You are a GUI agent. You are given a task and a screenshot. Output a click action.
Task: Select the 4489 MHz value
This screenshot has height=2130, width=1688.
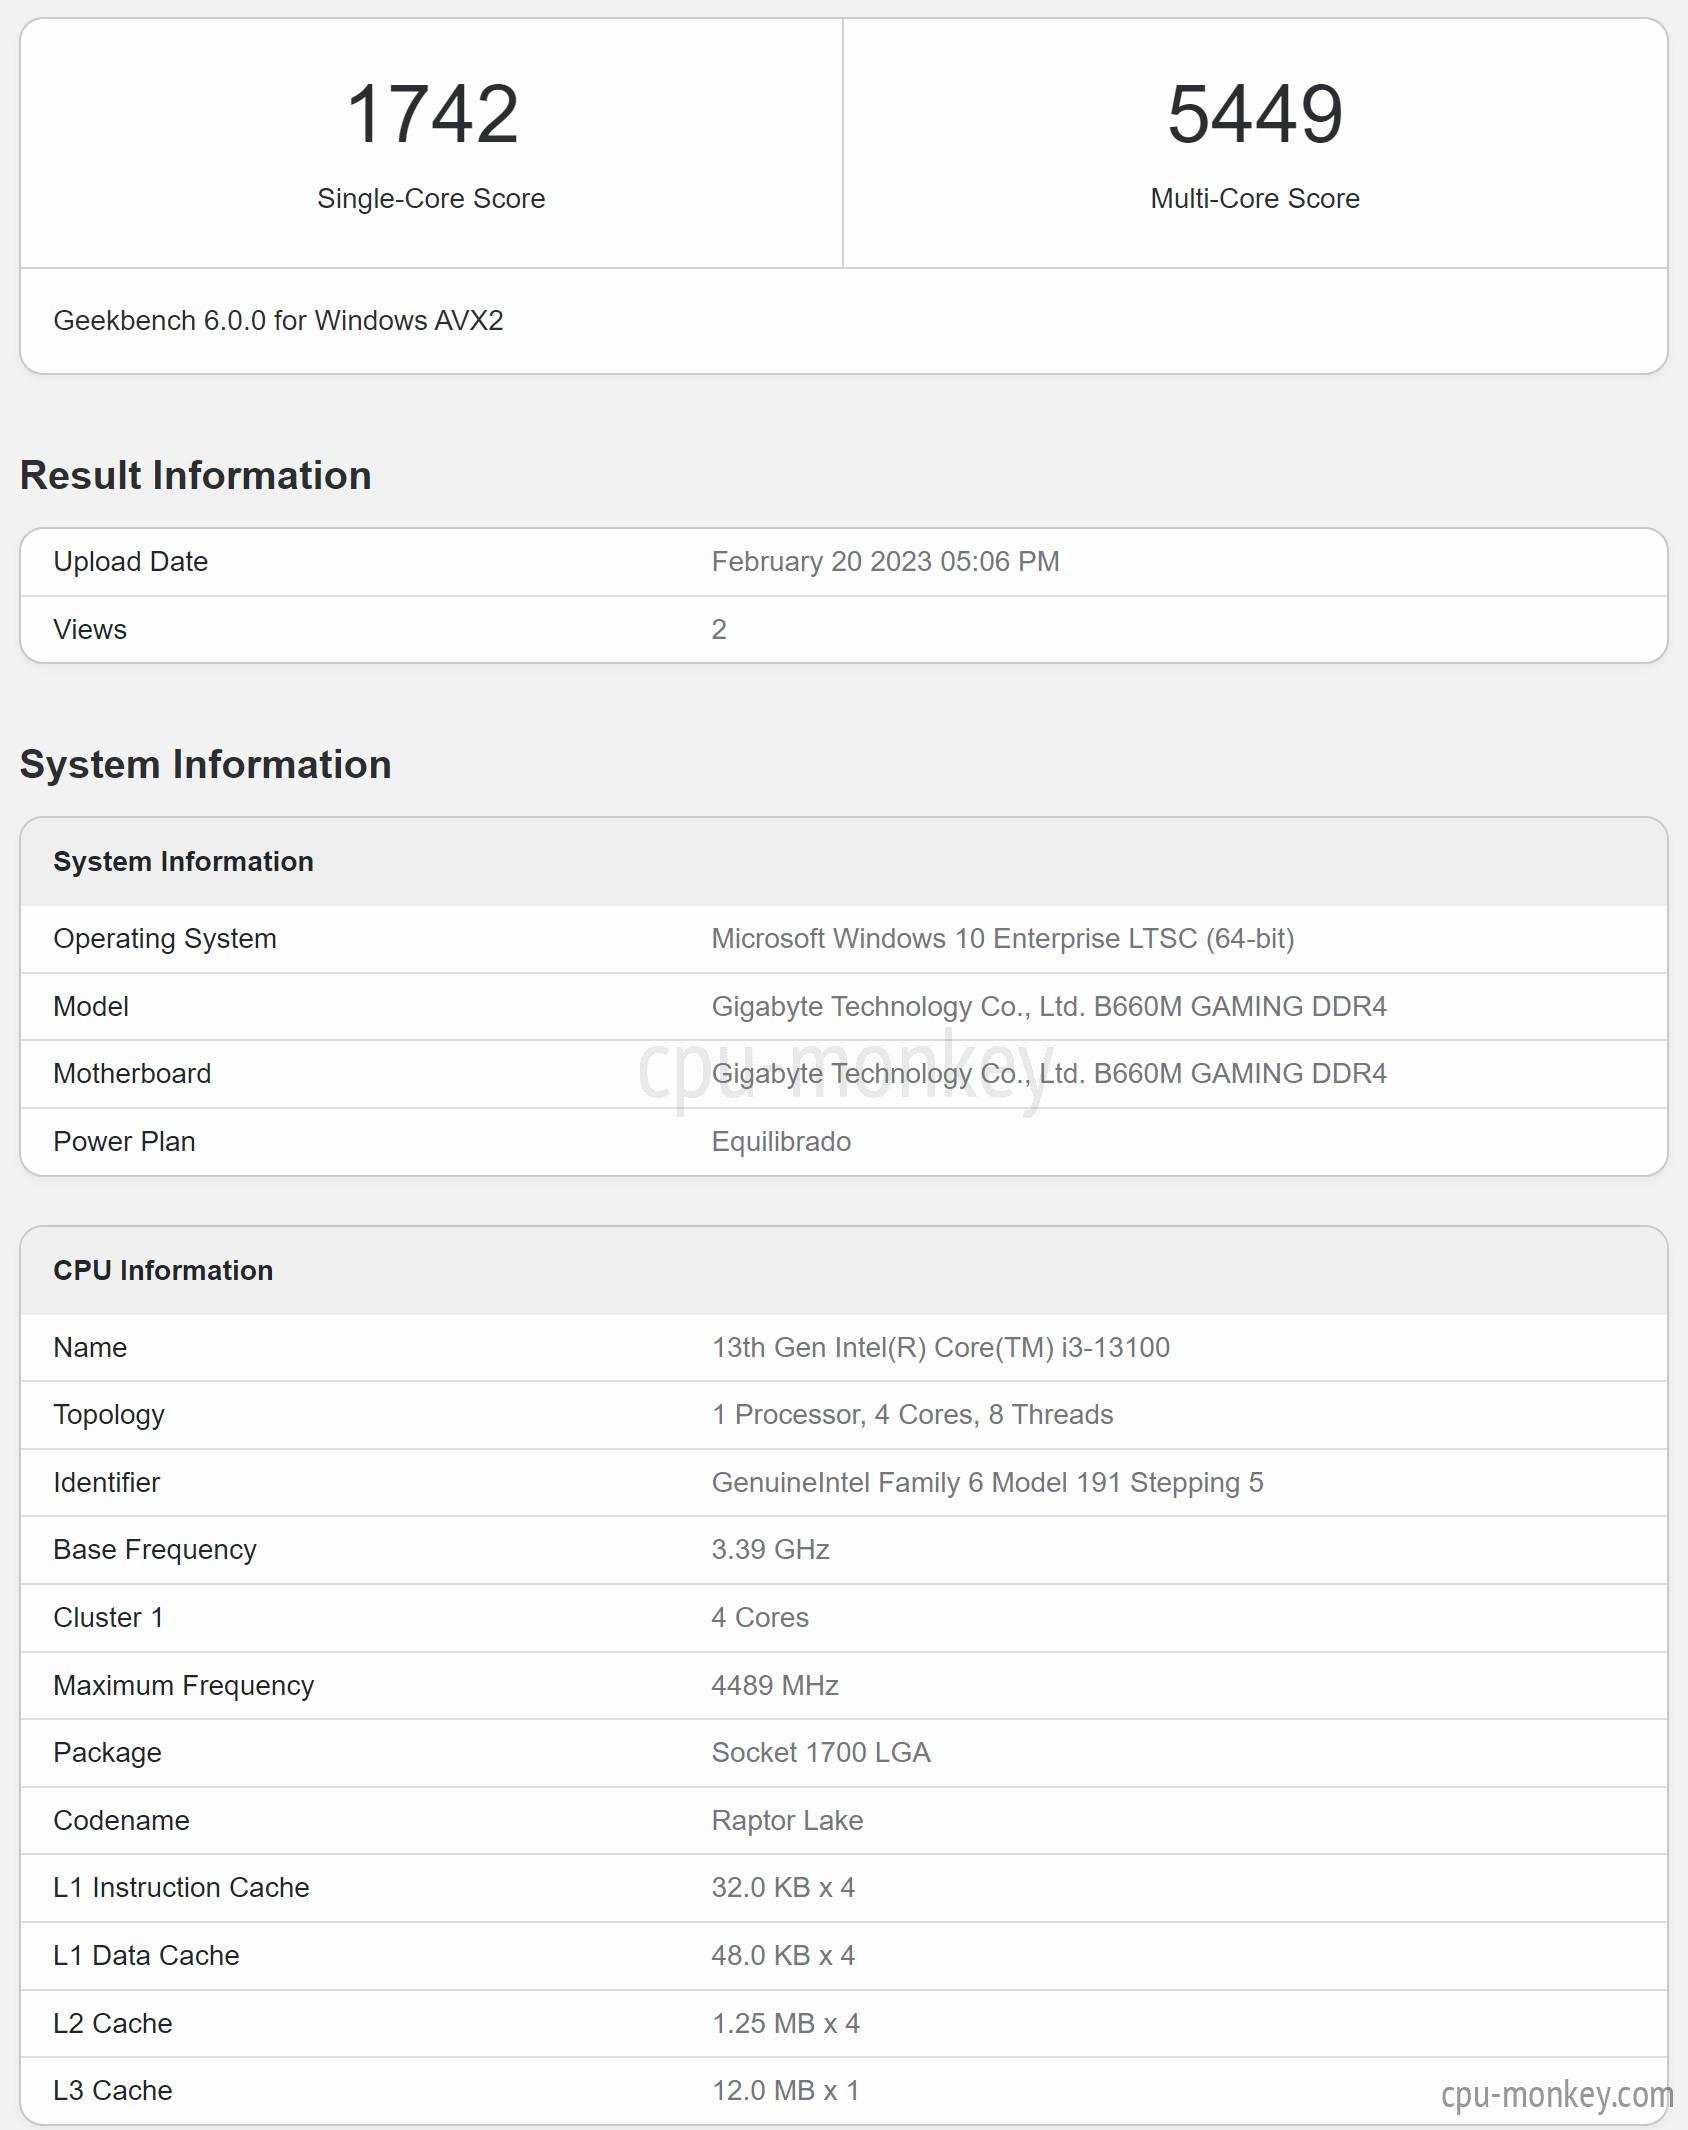(x=775, y=1685)
